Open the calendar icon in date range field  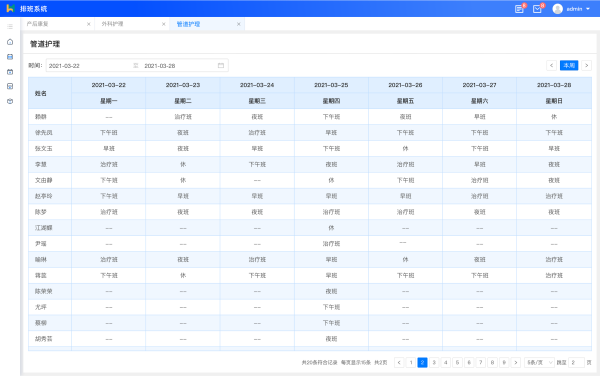221,65
